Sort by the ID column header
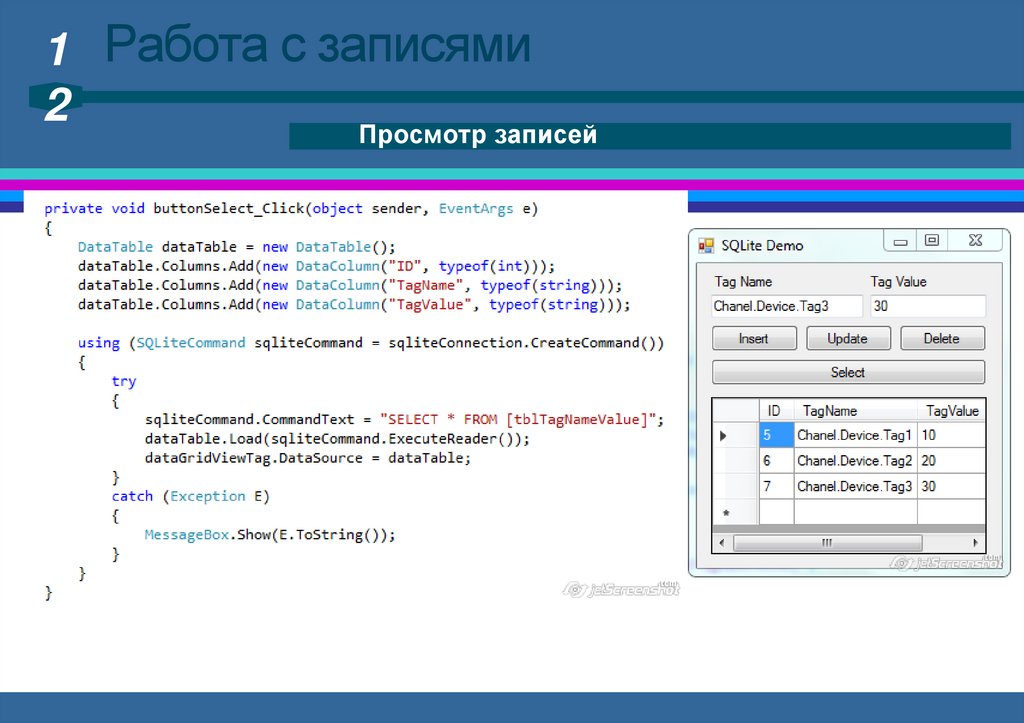Viewport: 1024px width, 723px height. pos(775,411)
